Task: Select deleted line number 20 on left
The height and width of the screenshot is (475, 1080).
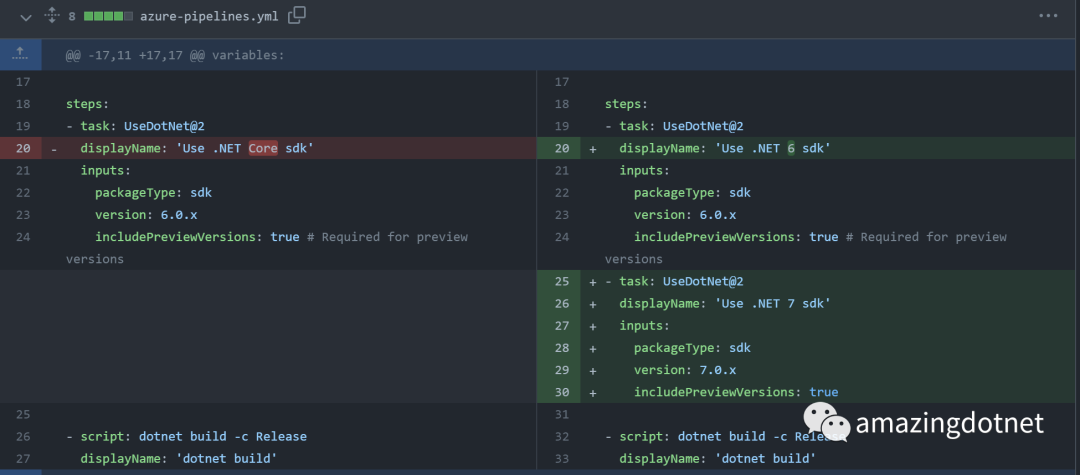Action: click(x=23, y=148)
